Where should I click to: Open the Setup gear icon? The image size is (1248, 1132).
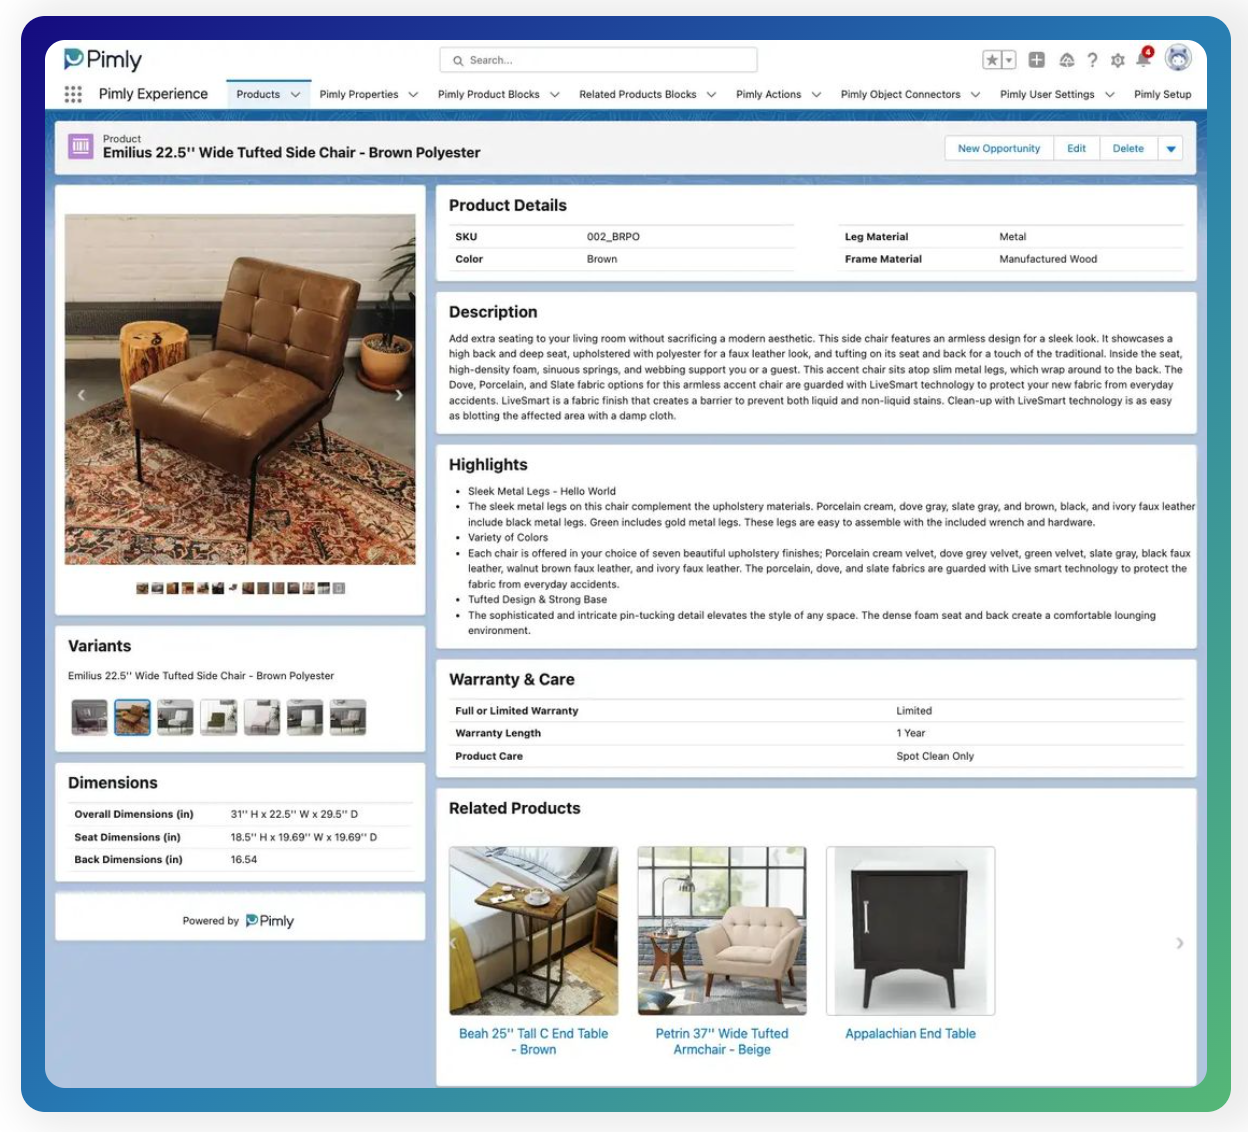[x=1118, y=60]
